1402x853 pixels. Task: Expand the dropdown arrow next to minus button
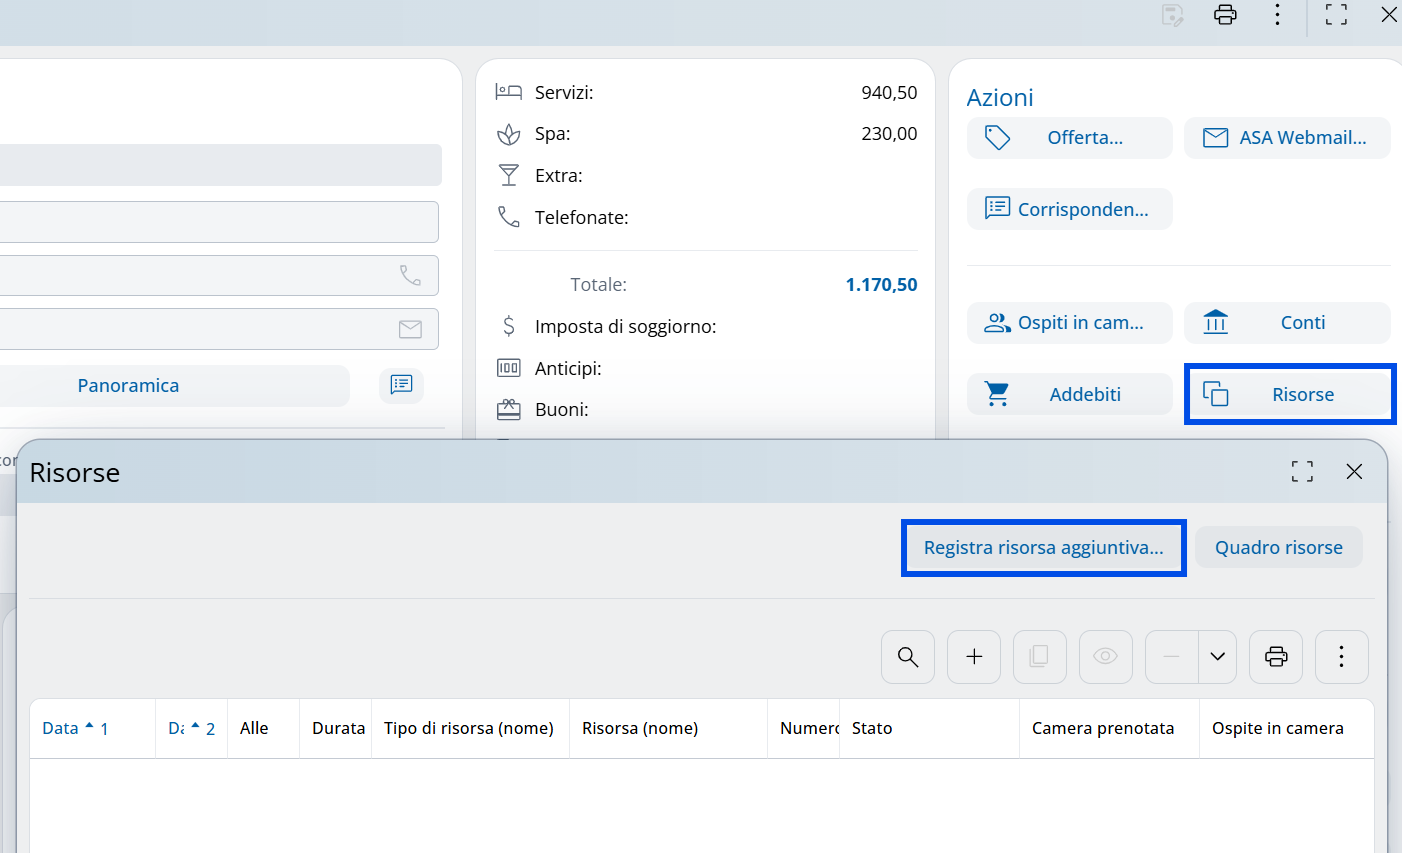point(1217,657)
